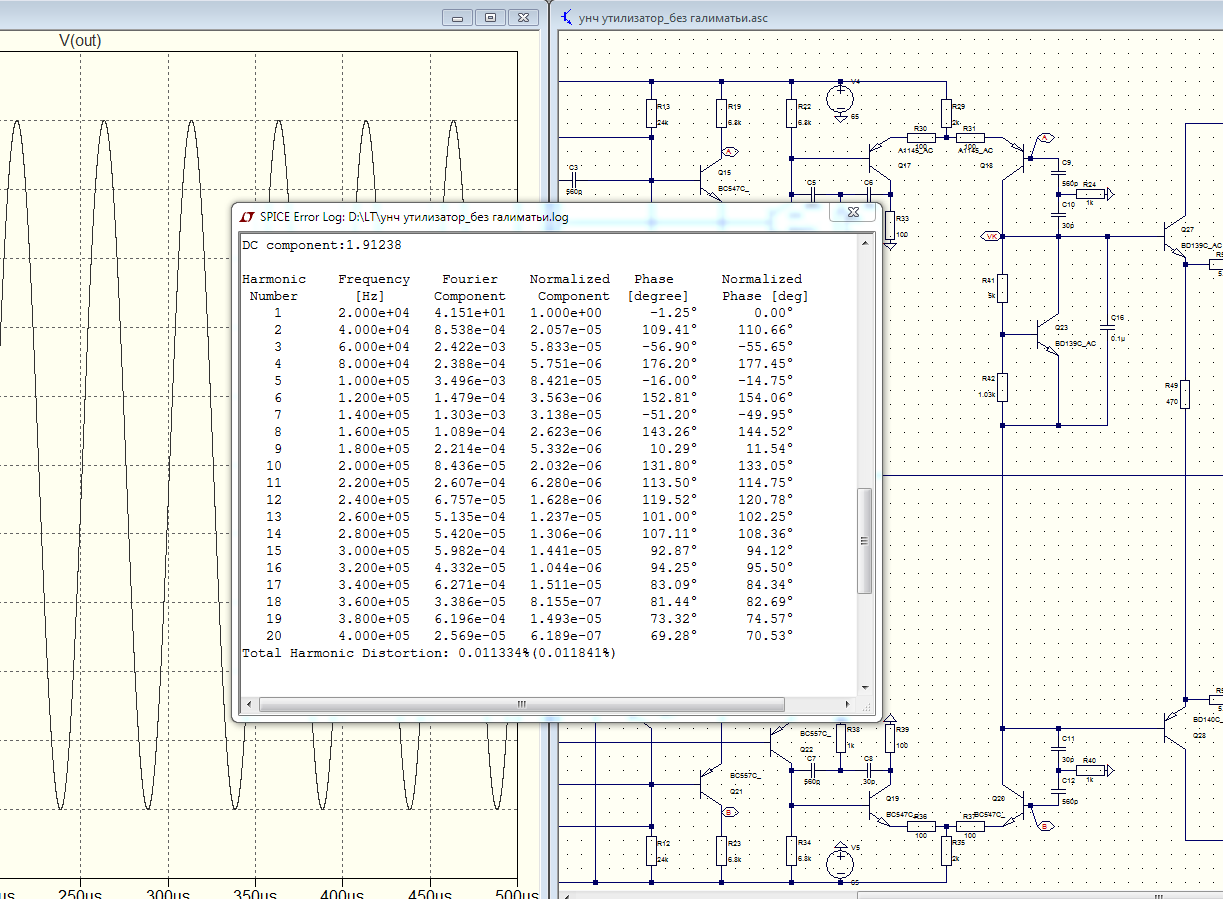Click the LTspice icon in Error Log title
The image size is (1223, 899).
(247, 216)
